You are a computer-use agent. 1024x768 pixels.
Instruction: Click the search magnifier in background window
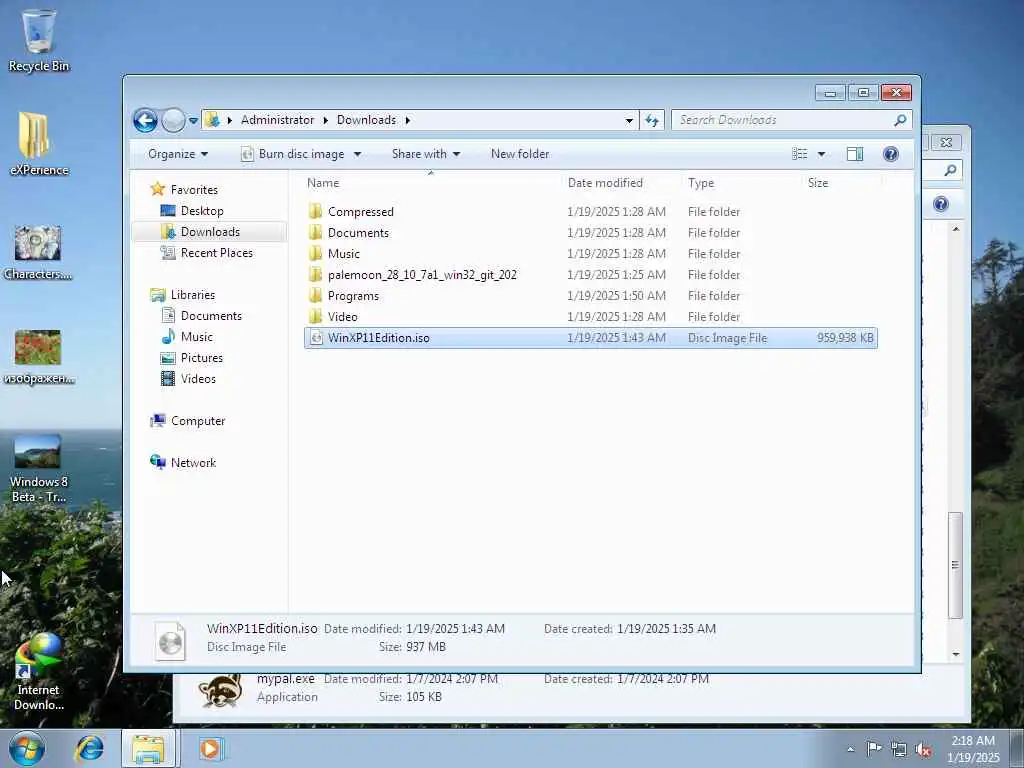[950, 170]
